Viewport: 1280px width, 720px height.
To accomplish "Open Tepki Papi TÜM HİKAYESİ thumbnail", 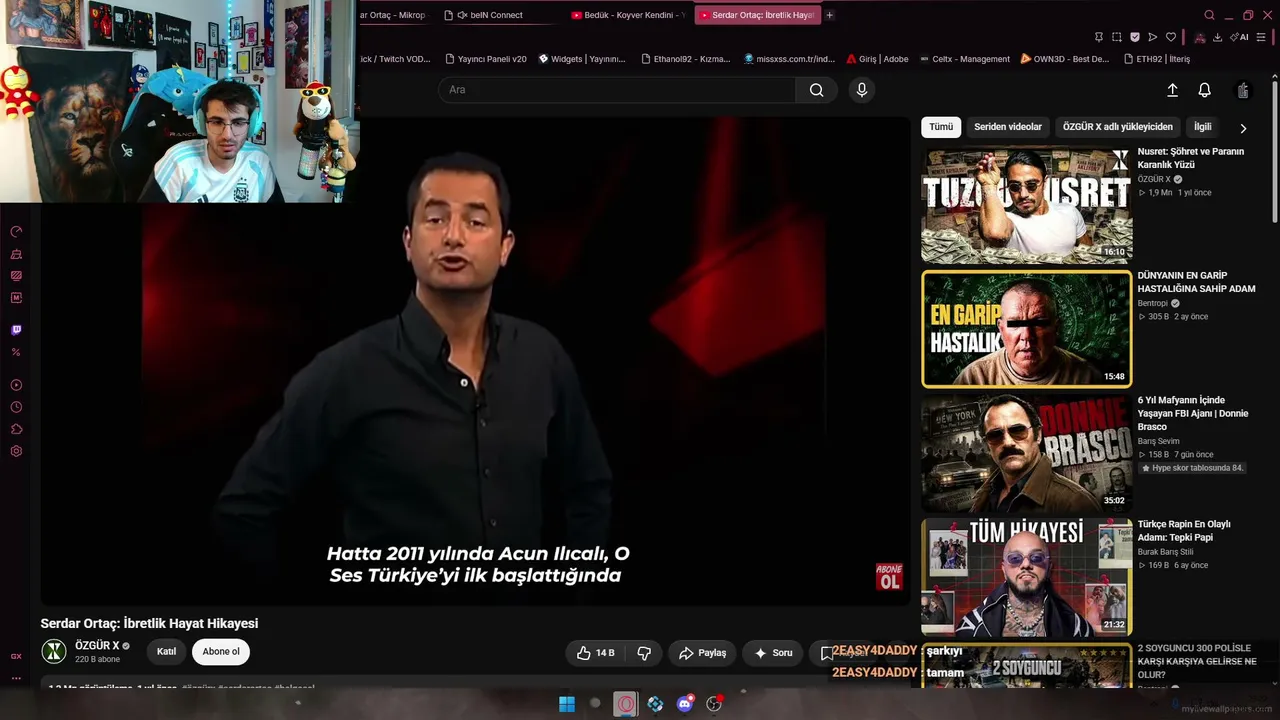I will tap(1027, 577).
